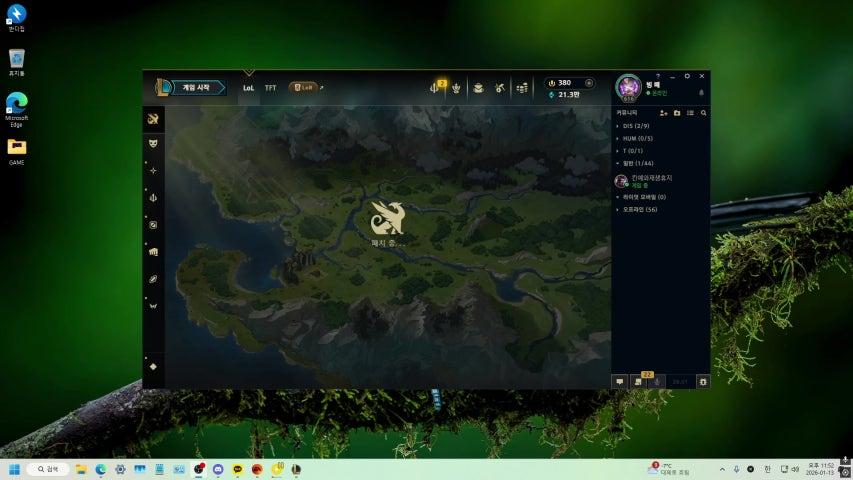Click the bug report icon at panel bottom
The image size is (853, 480).
pyautogui.click(x=703, y=381)
